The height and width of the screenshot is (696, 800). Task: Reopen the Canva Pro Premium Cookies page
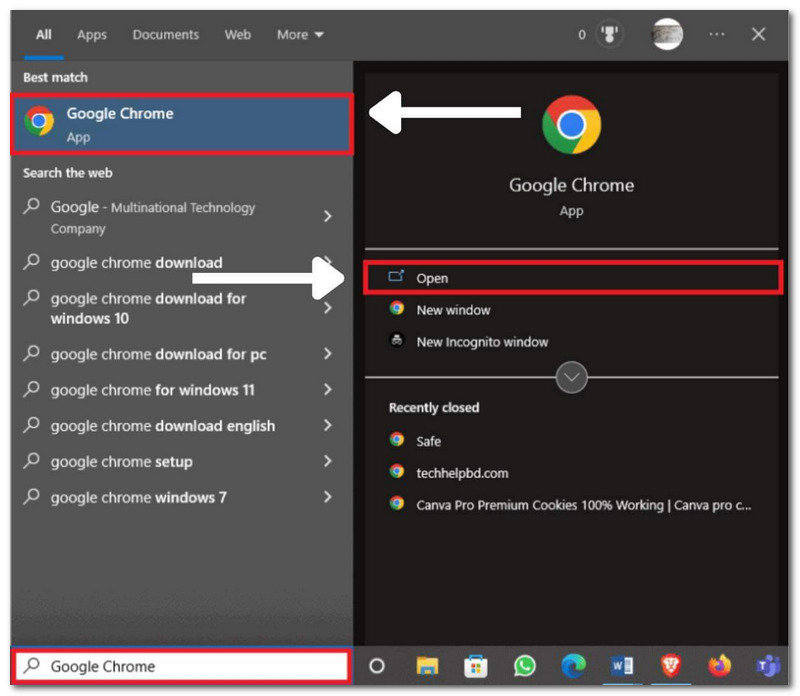tap(572, 505)
